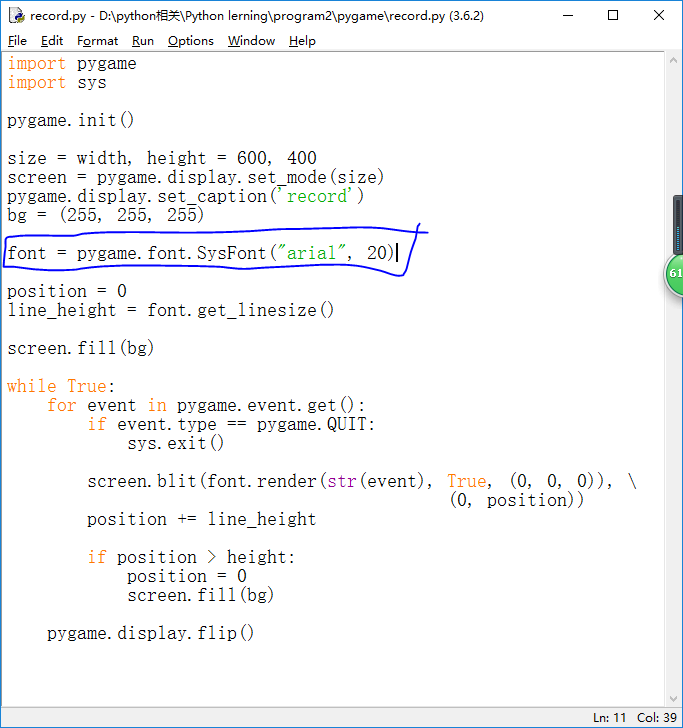Show the Options menu
Image resolution: width=683 pixels, height=728 pixels.
[x=190, y=41]
